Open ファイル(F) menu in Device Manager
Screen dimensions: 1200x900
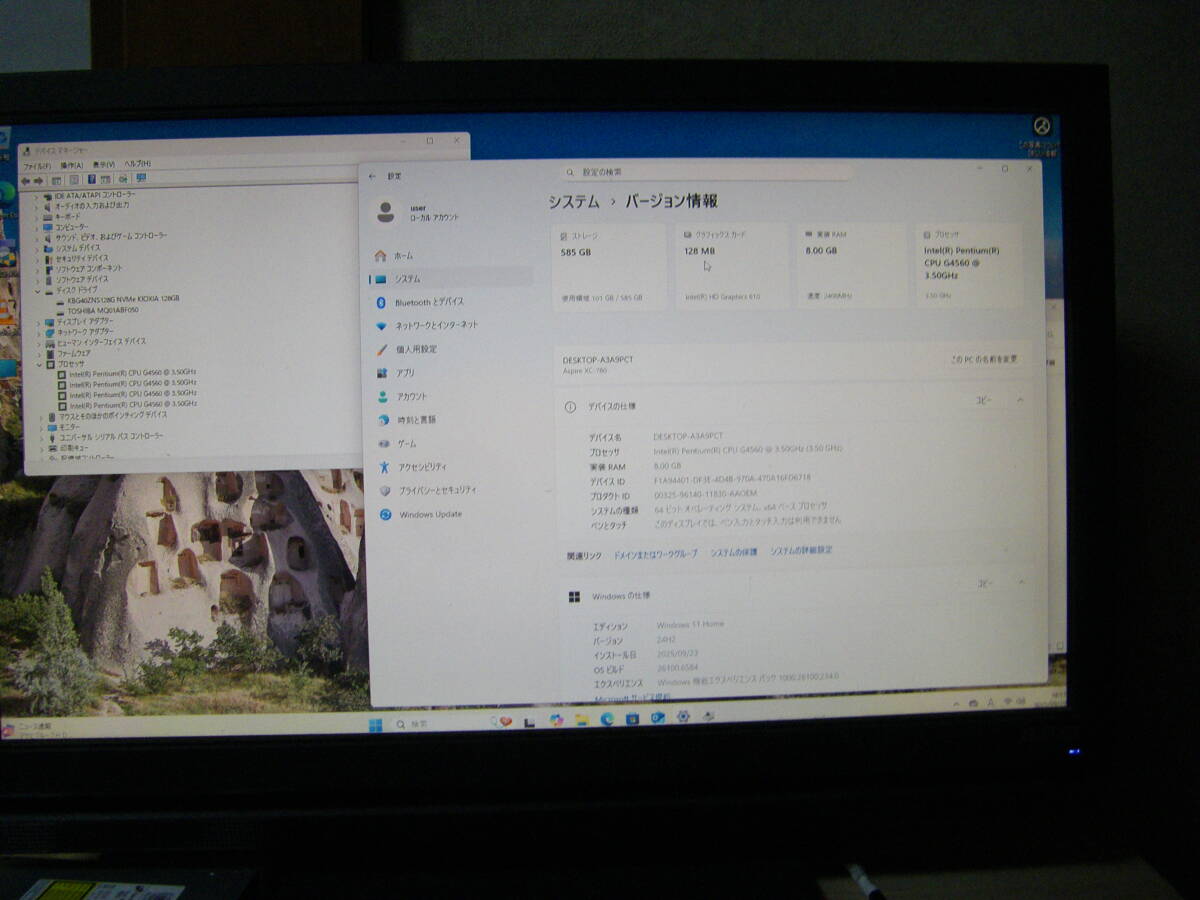(x=37, y=166)
